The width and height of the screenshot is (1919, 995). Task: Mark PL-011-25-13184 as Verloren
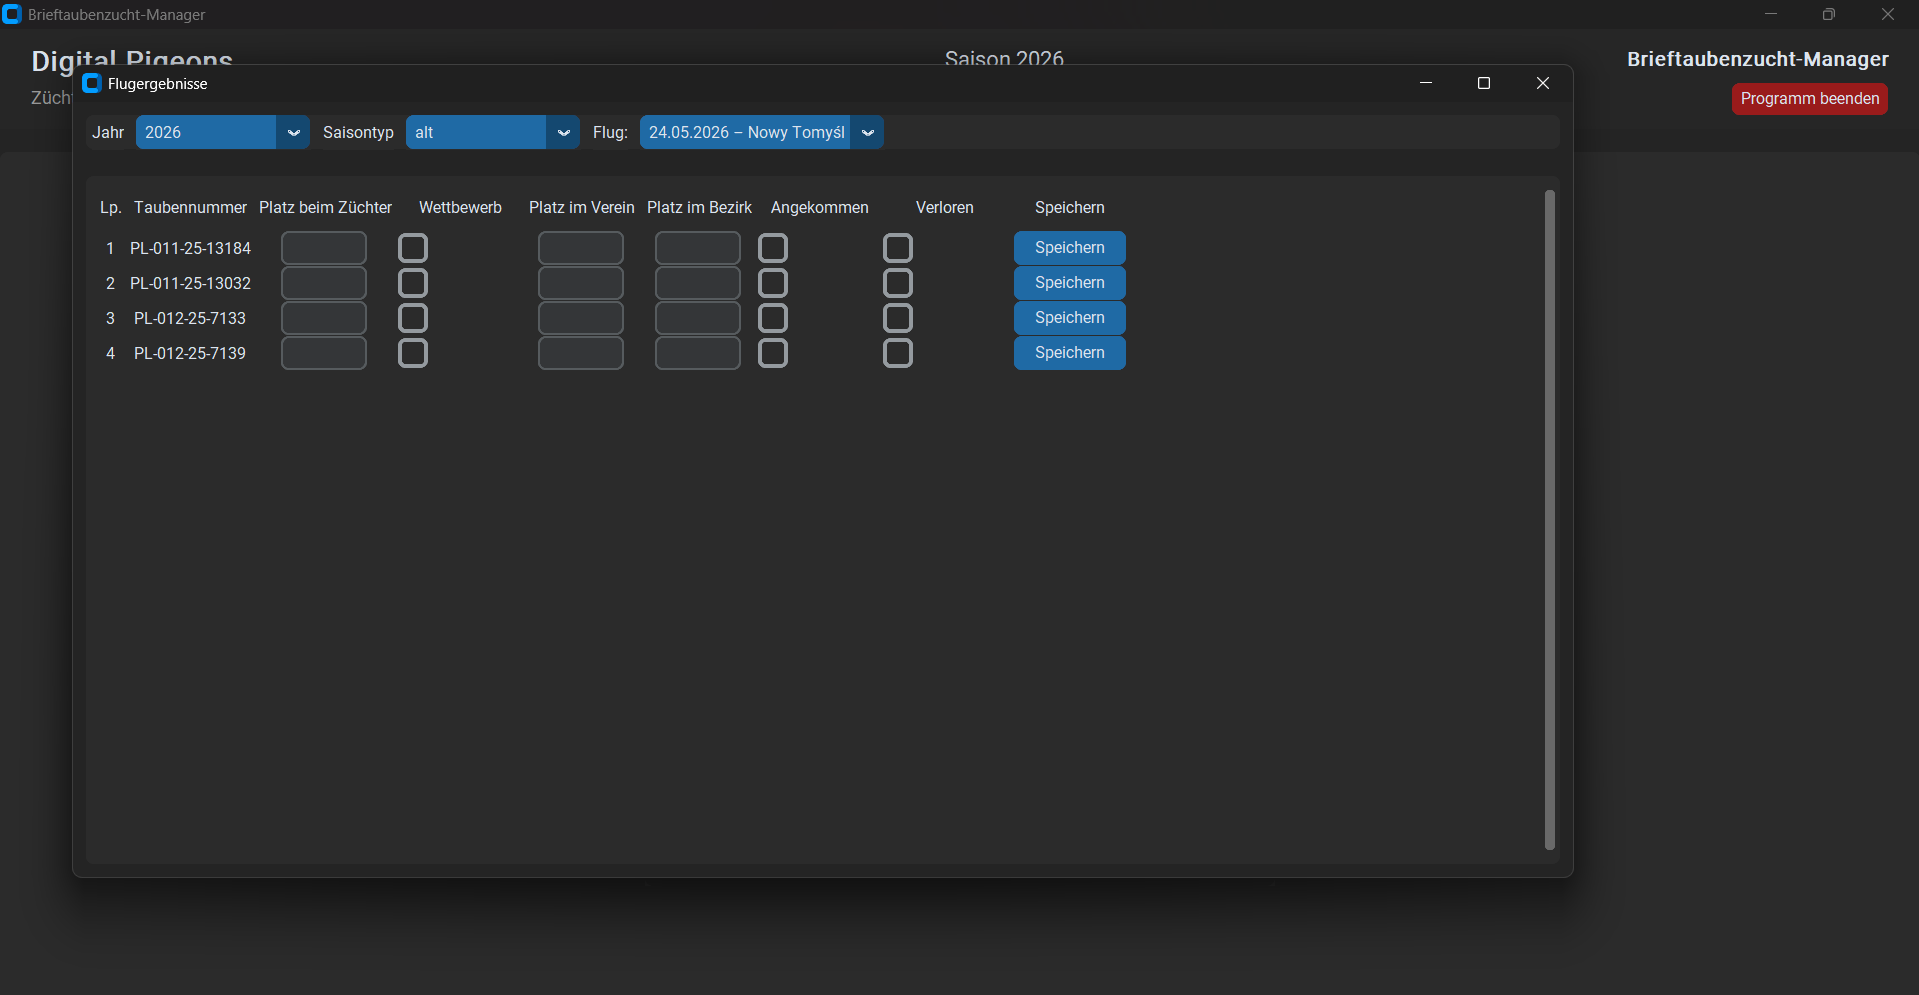(898, 248)
